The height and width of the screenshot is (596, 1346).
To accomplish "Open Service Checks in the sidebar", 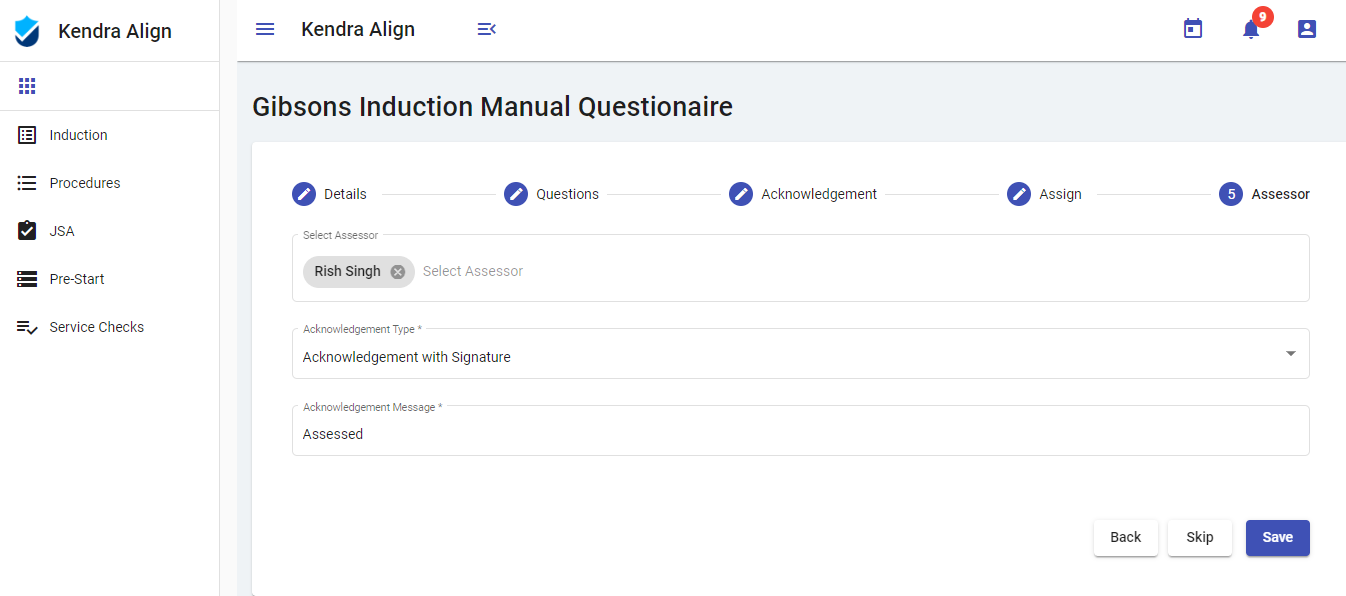I will (109, 327).
